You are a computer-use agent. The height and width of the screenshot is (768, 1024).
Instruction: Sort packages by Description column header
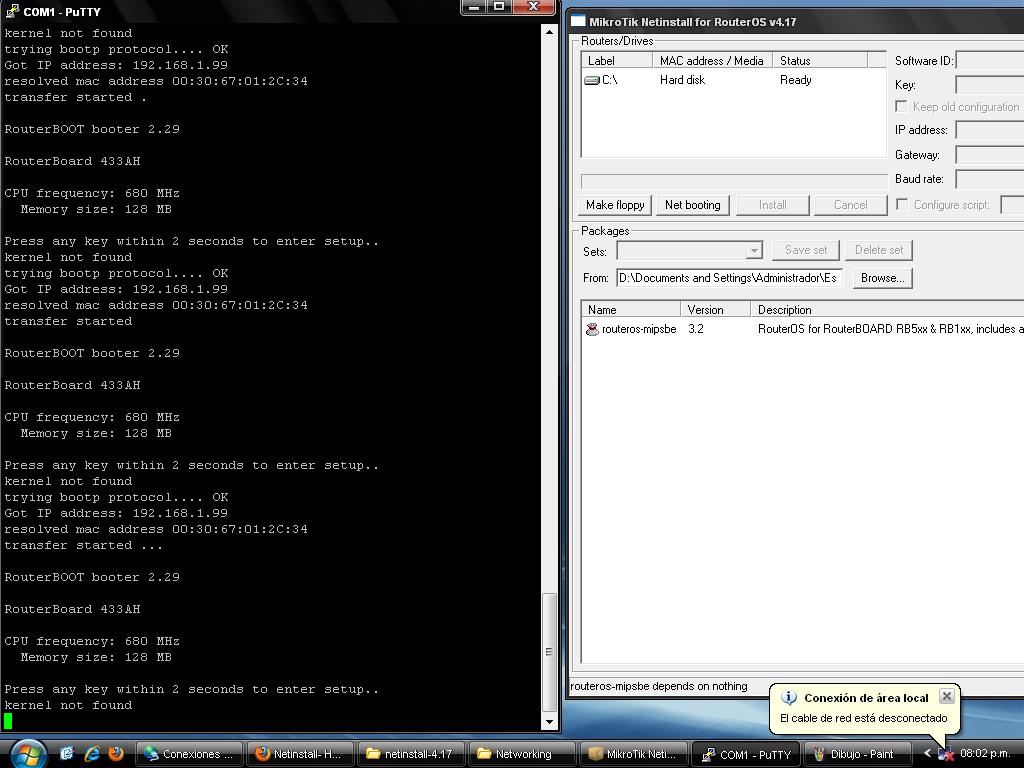(x=888, y=310)
